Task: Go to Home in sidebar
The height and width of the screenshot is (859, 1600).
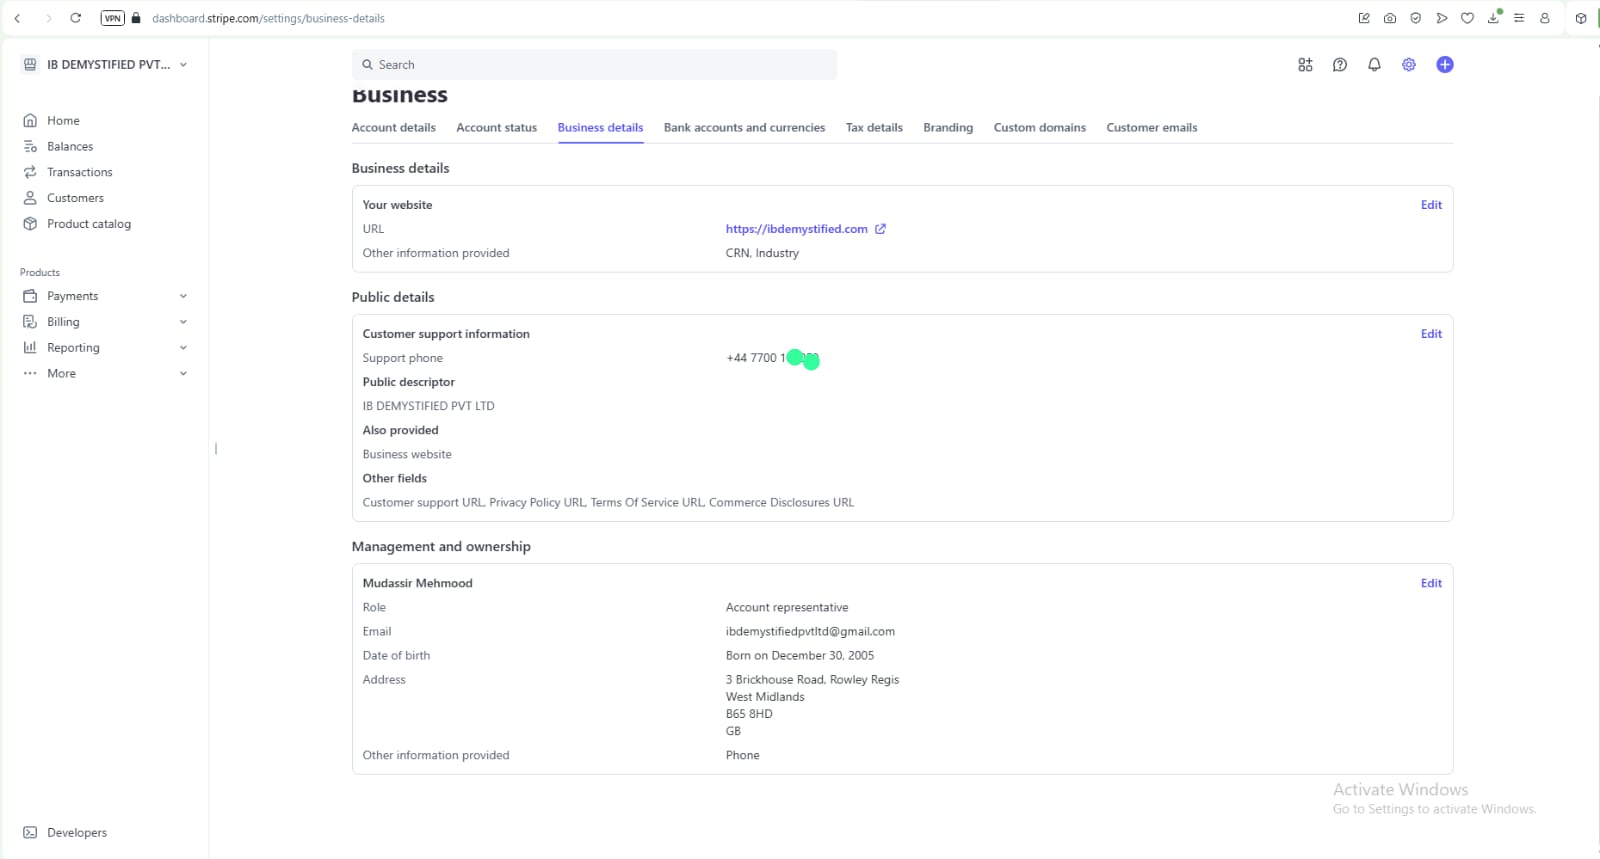Action: (63, 121)
